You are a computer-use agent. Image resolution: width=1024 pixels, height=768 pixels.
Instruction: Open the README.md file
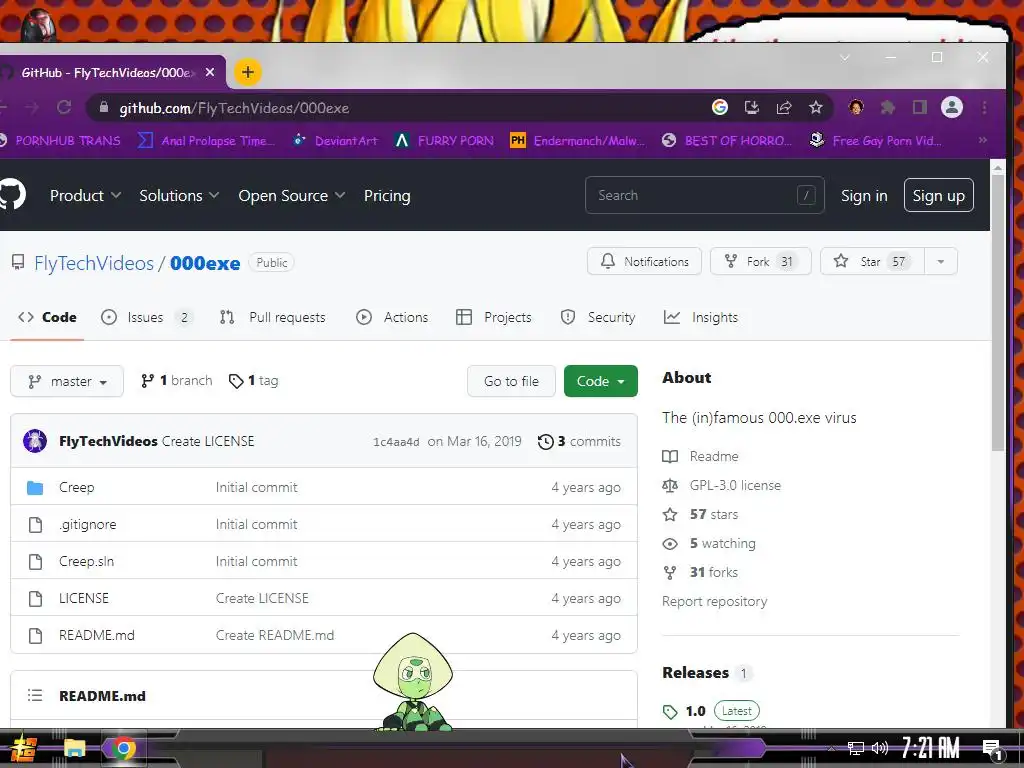(x=97, y=635)
